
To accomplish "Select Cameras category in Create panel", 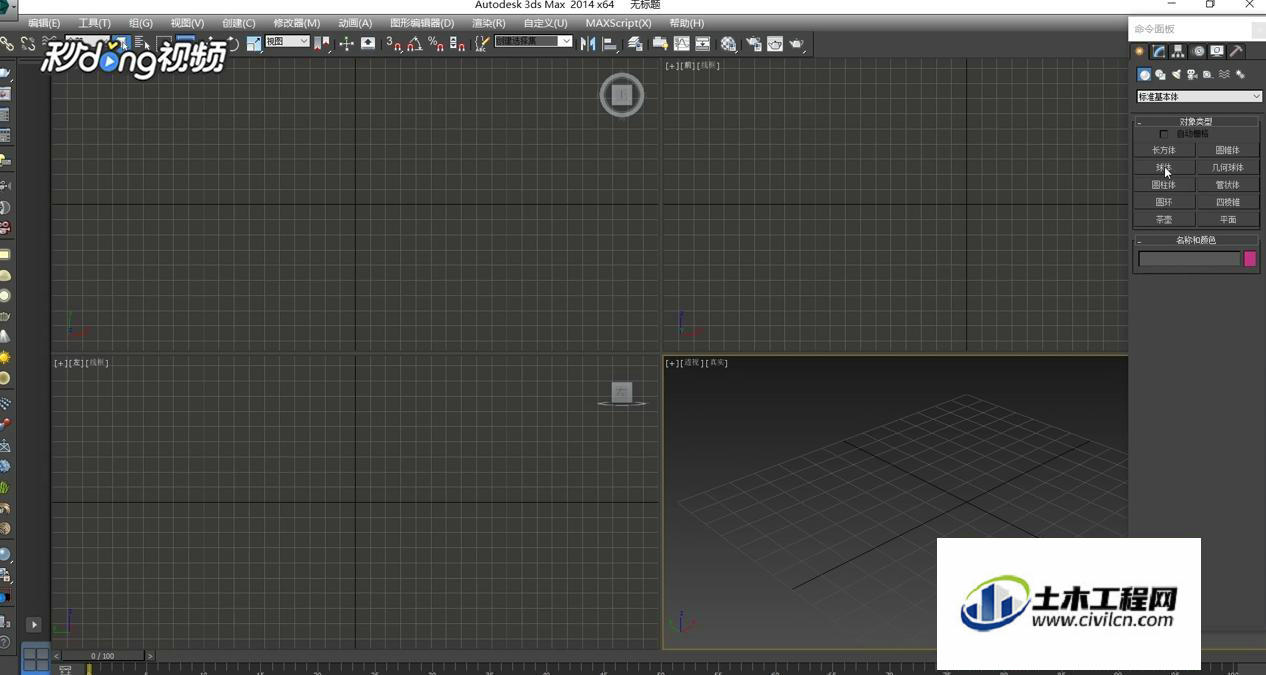I will tap(1192, 74).
